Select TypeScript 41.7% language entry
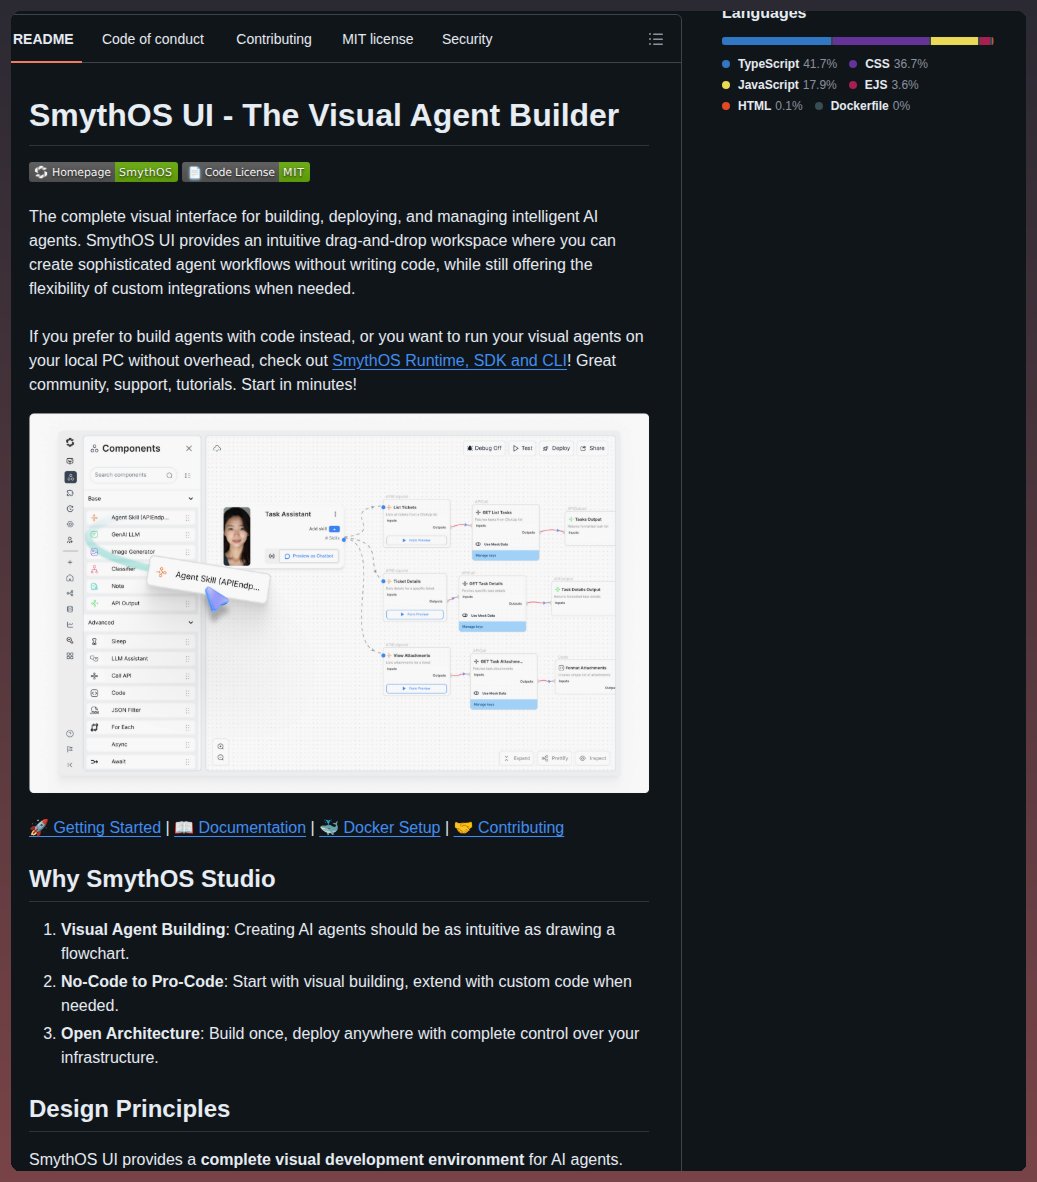This screenshot has height=1182, width=1037. coord(779,64)
